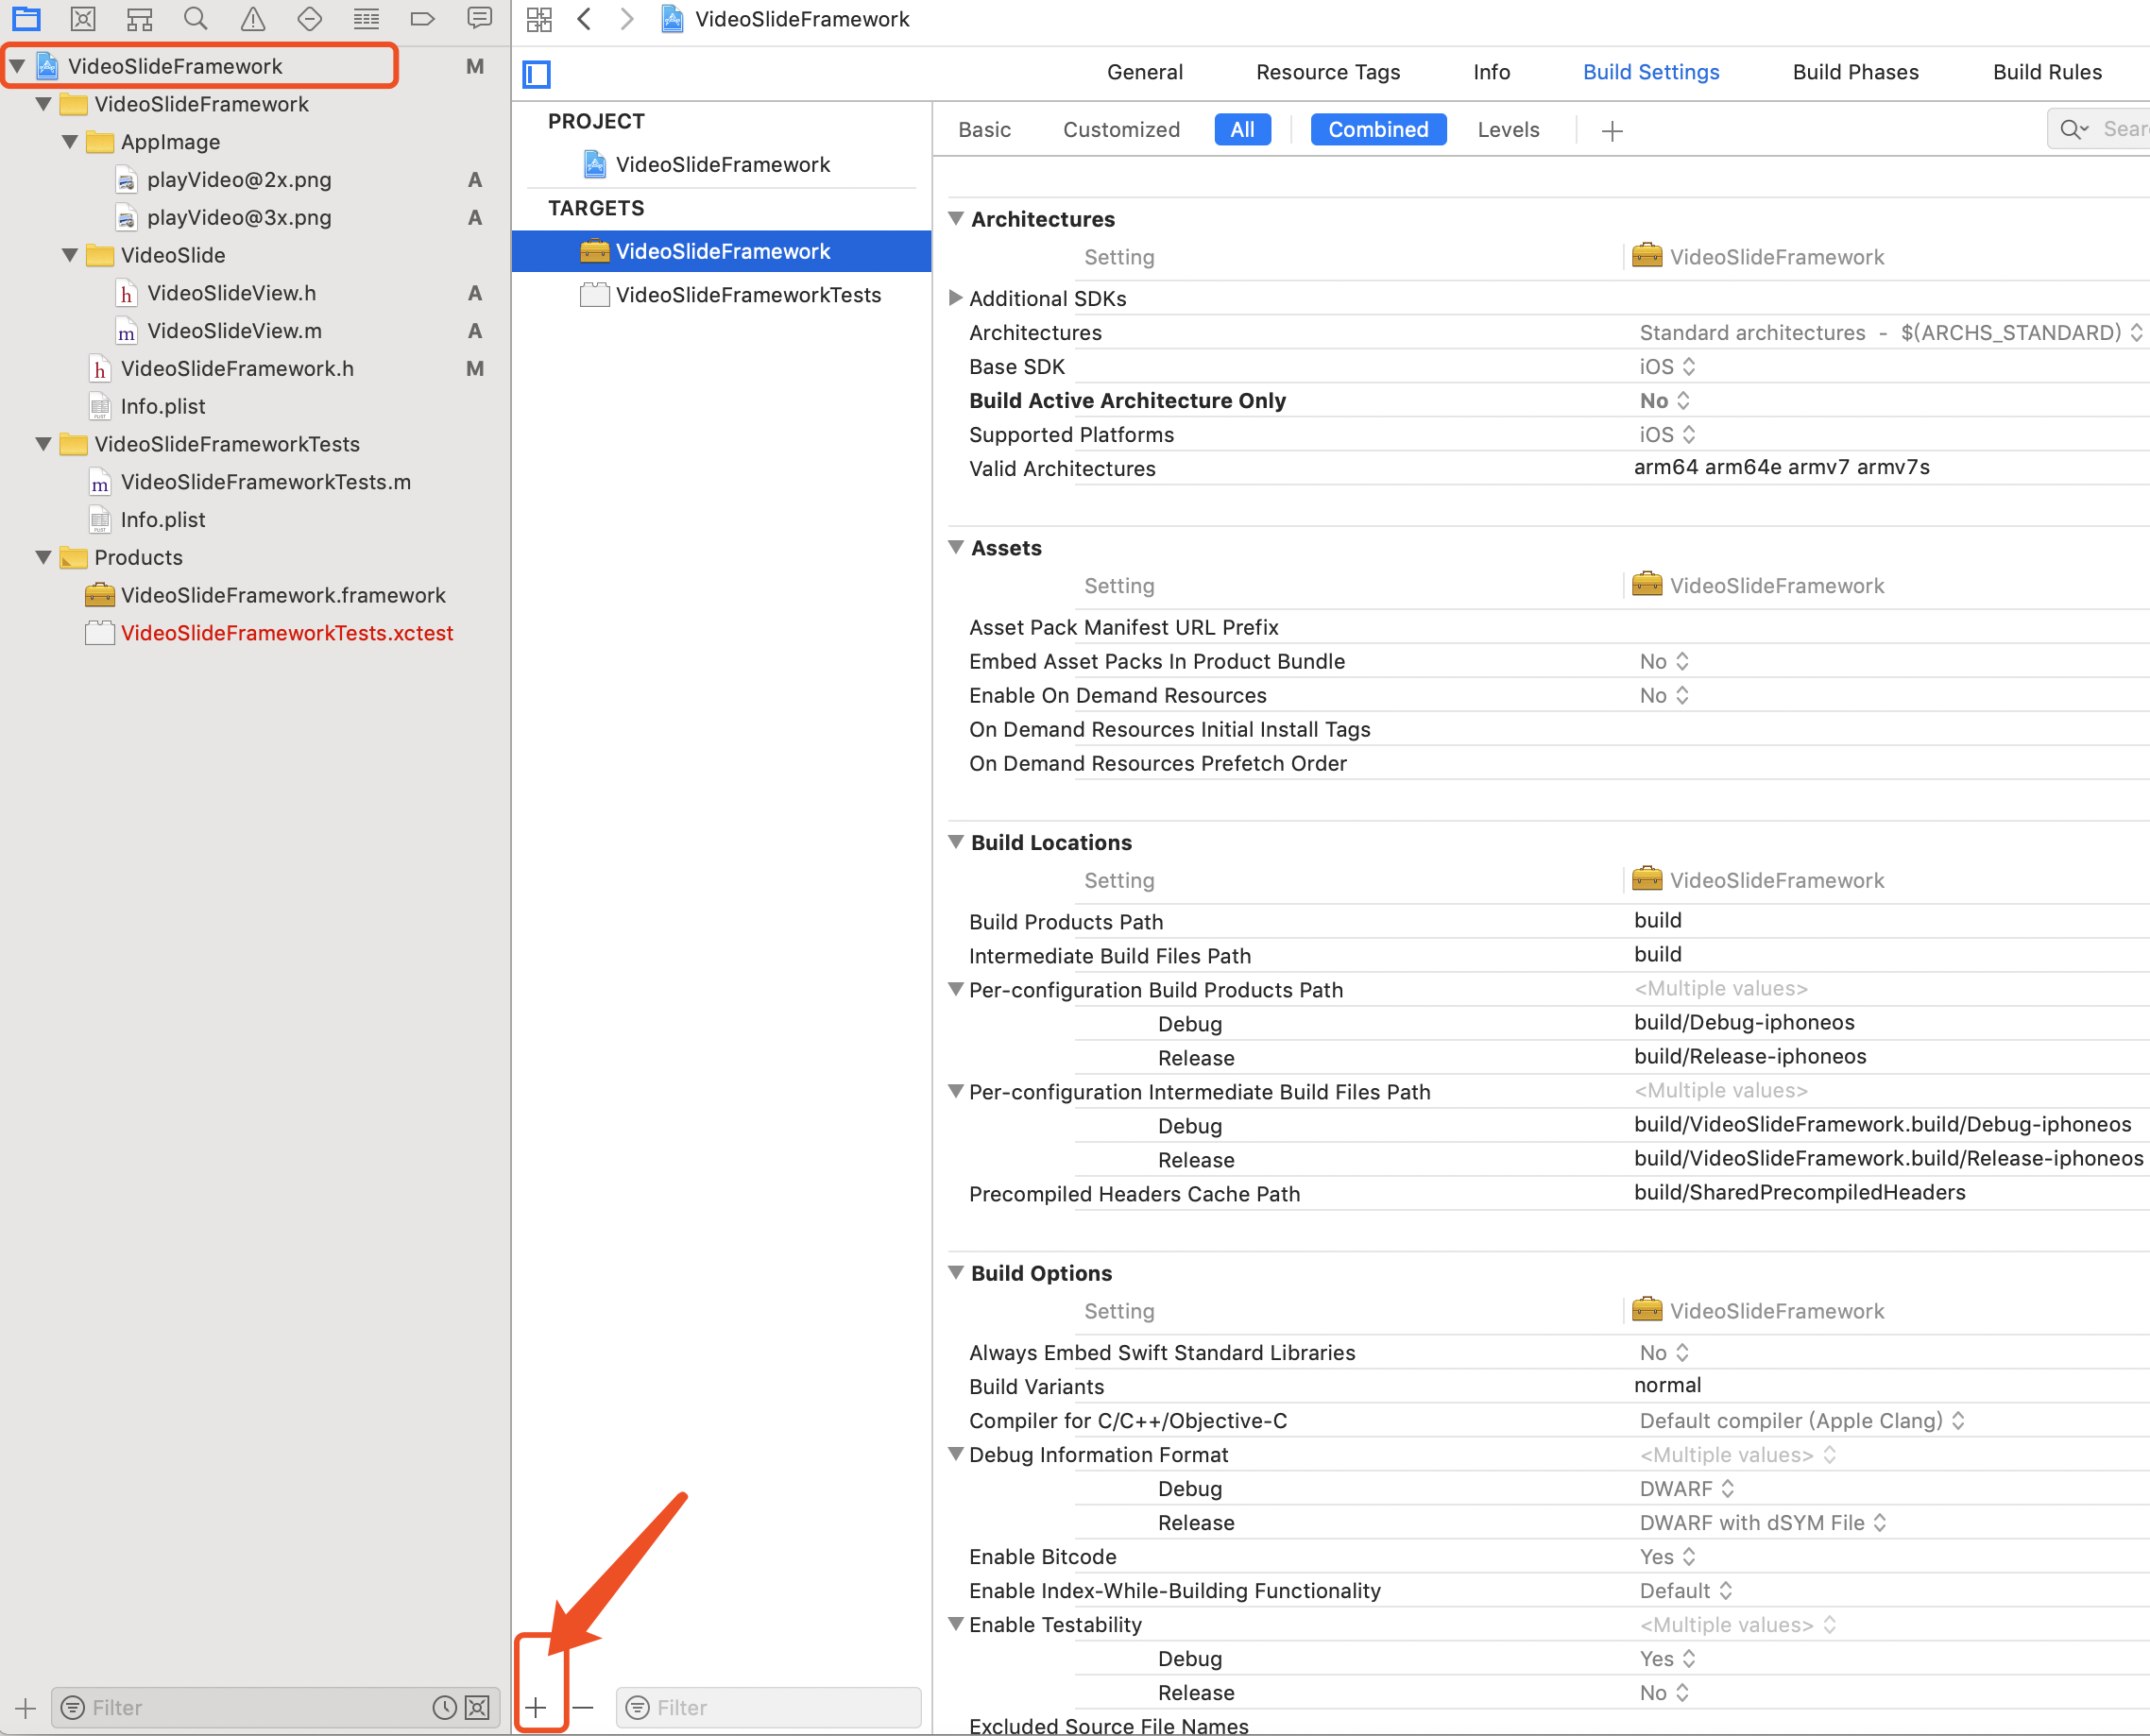
Task: Open the Source Control navigator icon
Action: pos(83,18)
